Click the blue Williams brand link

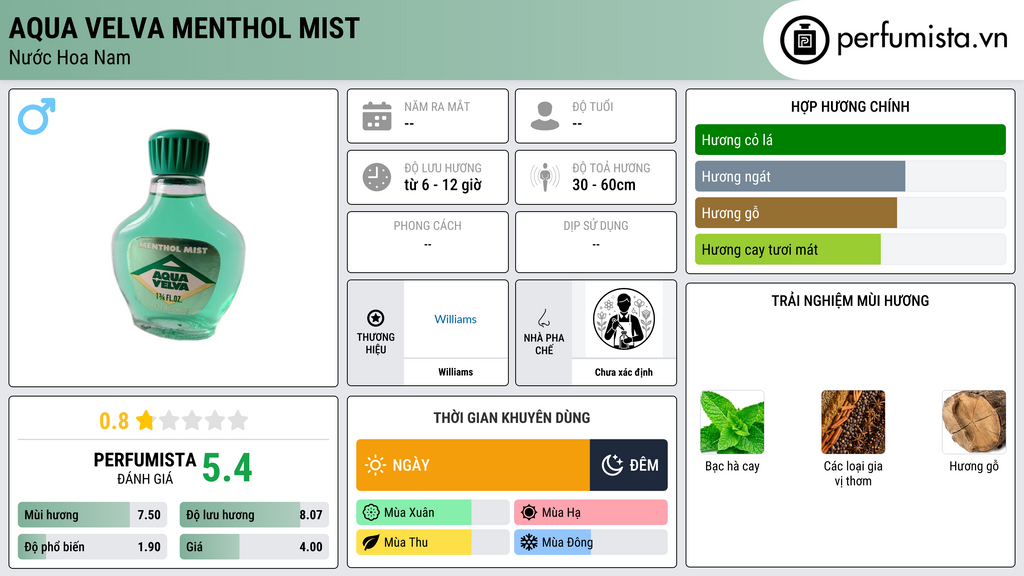[455, 319]
